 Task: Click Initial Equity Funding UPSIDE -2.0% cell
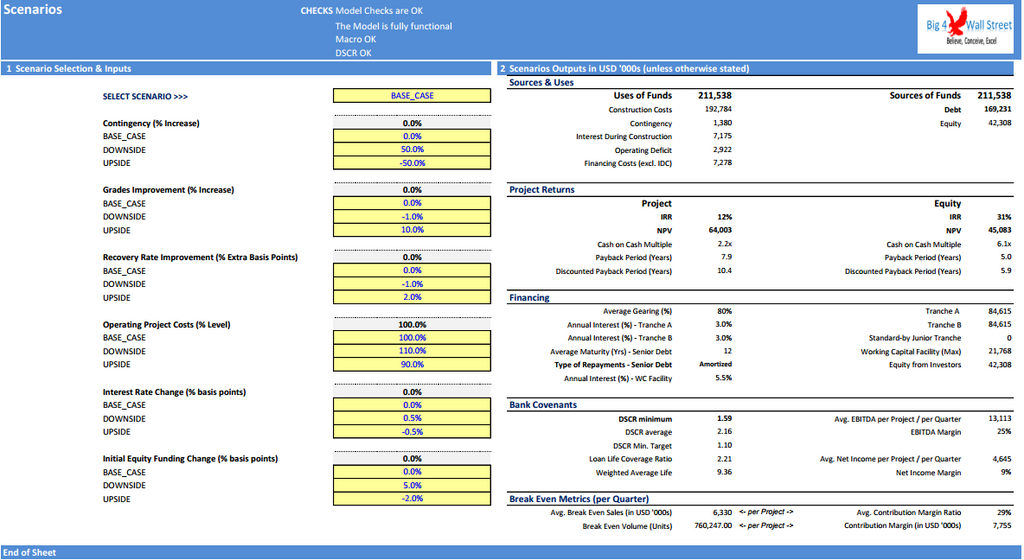pyautogui.click(x=411, y=499)
